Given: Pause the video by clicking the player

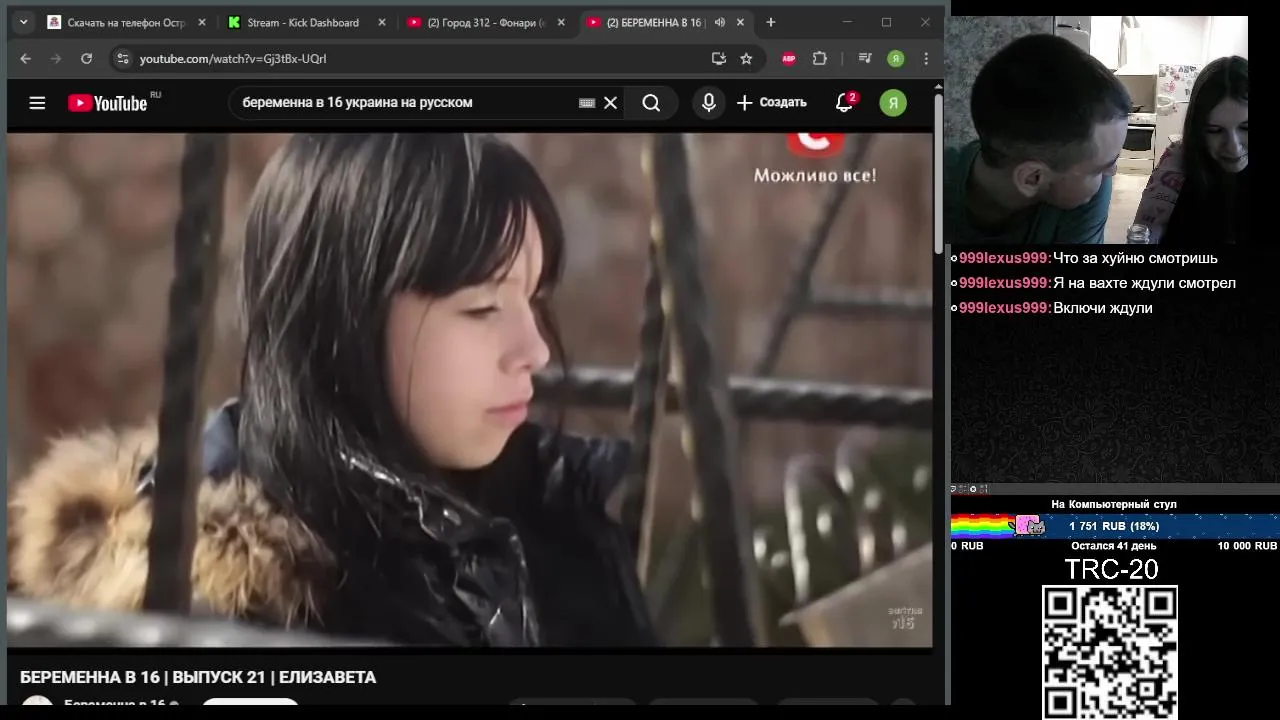Looking at the screenshot, I should pos(470,390).
